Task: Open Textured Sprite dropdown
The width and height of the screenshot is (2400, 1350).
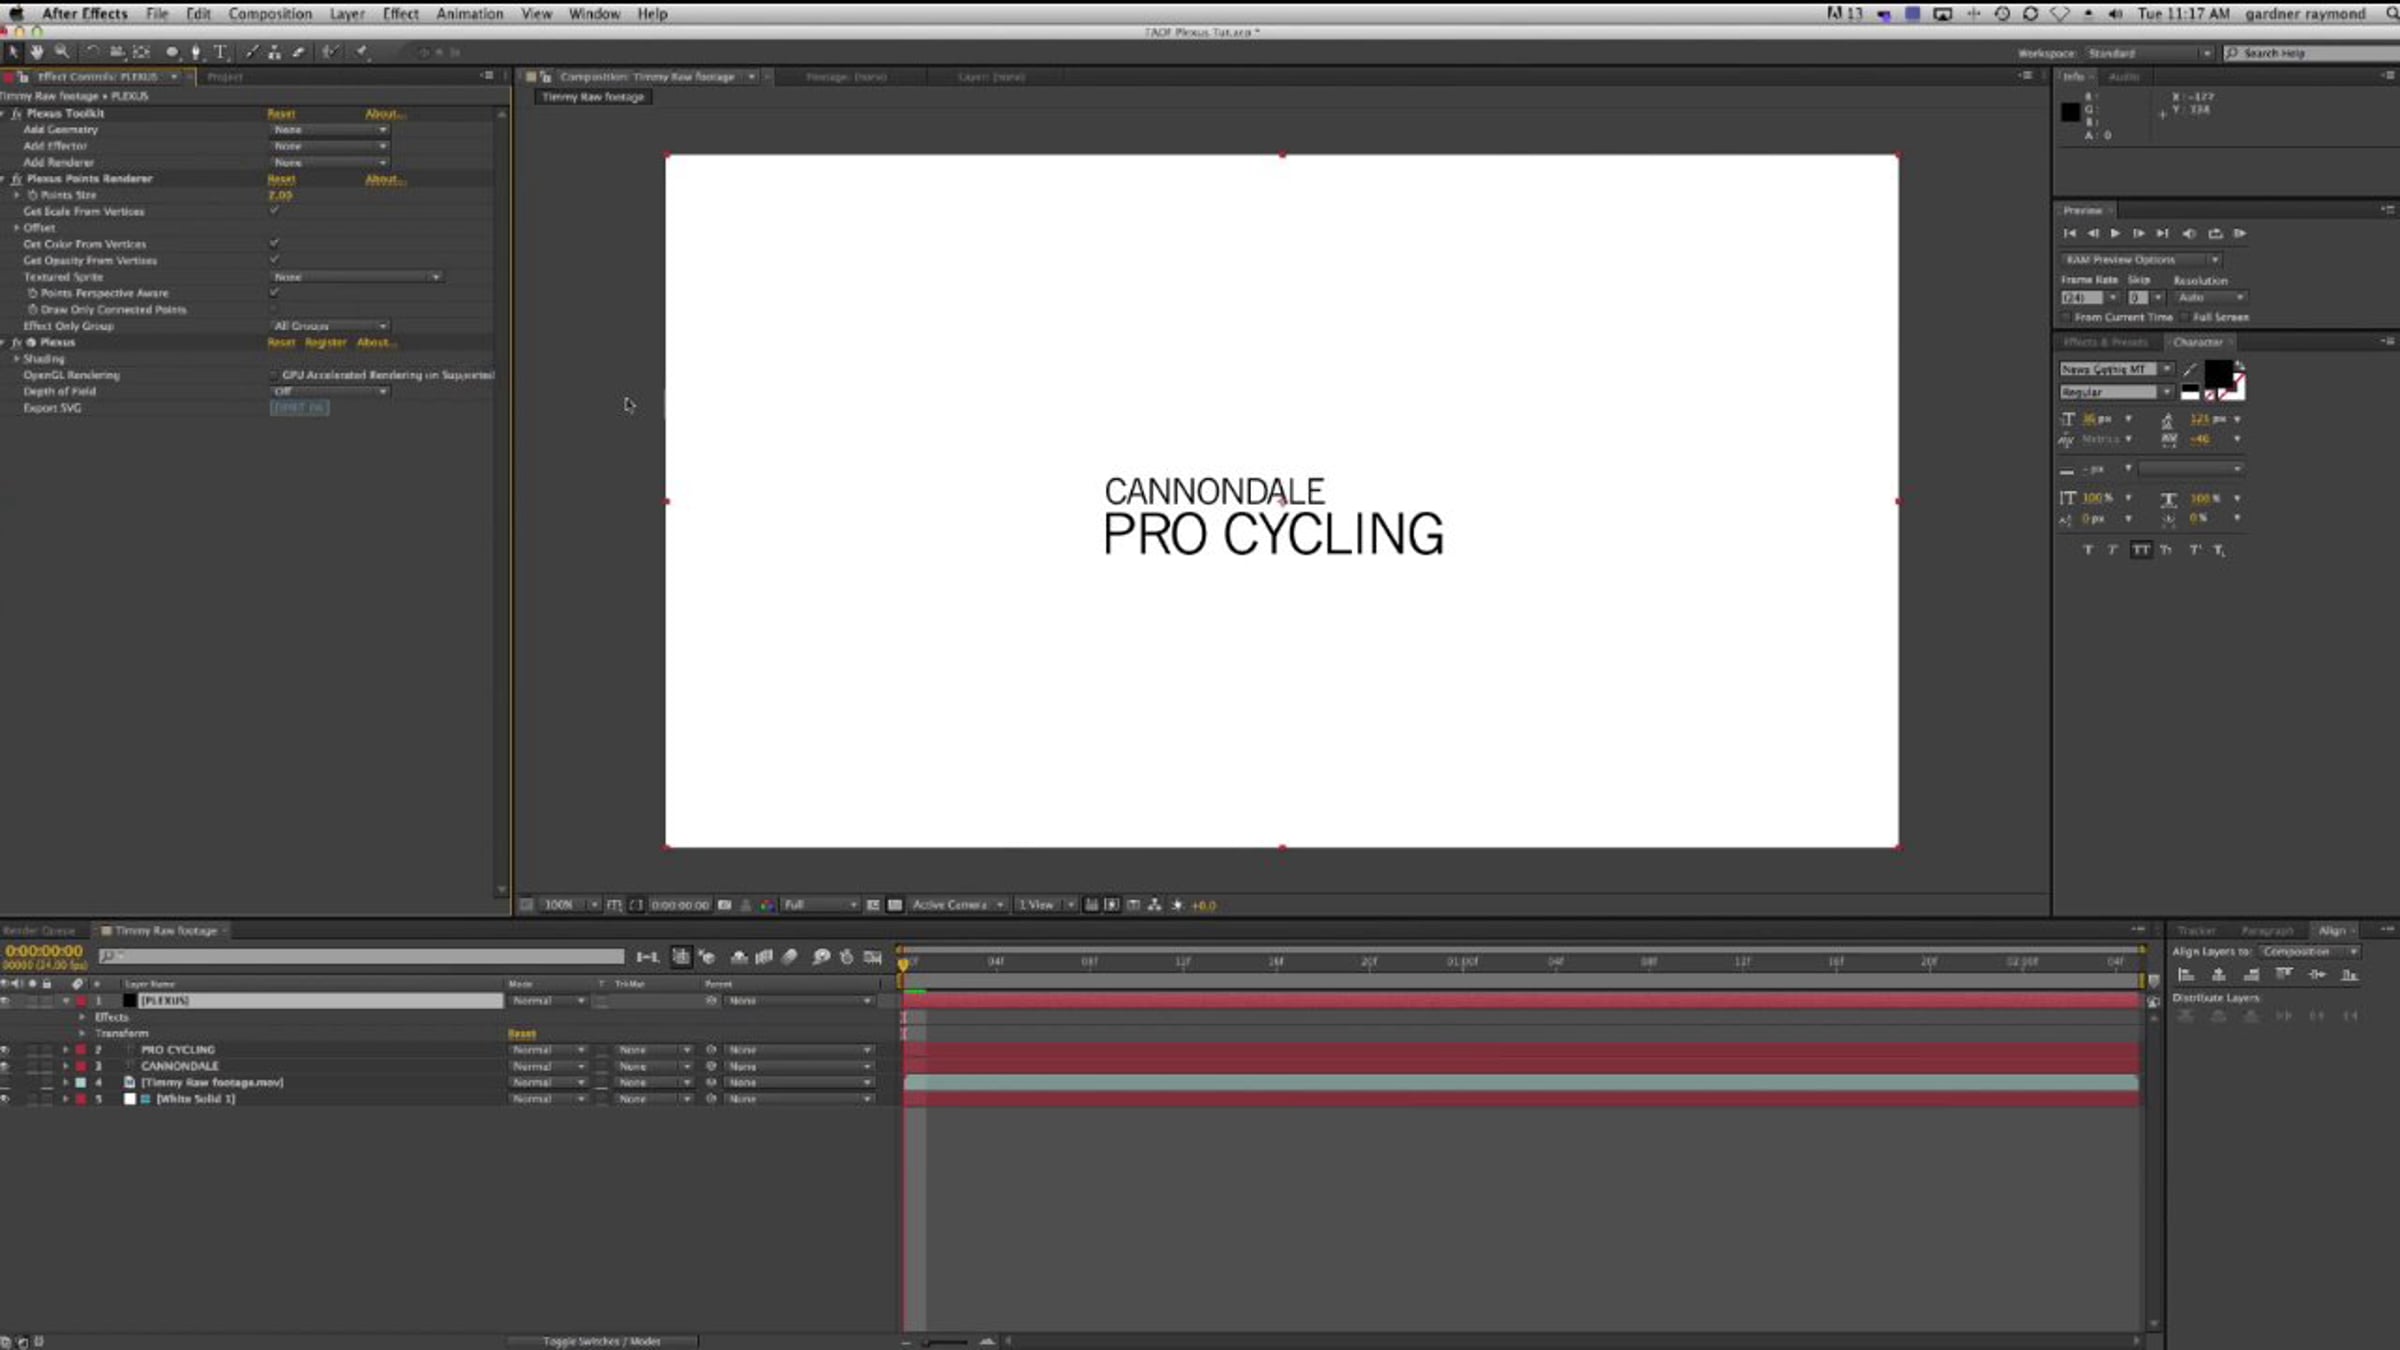Action: pyautogui.click(x=357, y=277)
